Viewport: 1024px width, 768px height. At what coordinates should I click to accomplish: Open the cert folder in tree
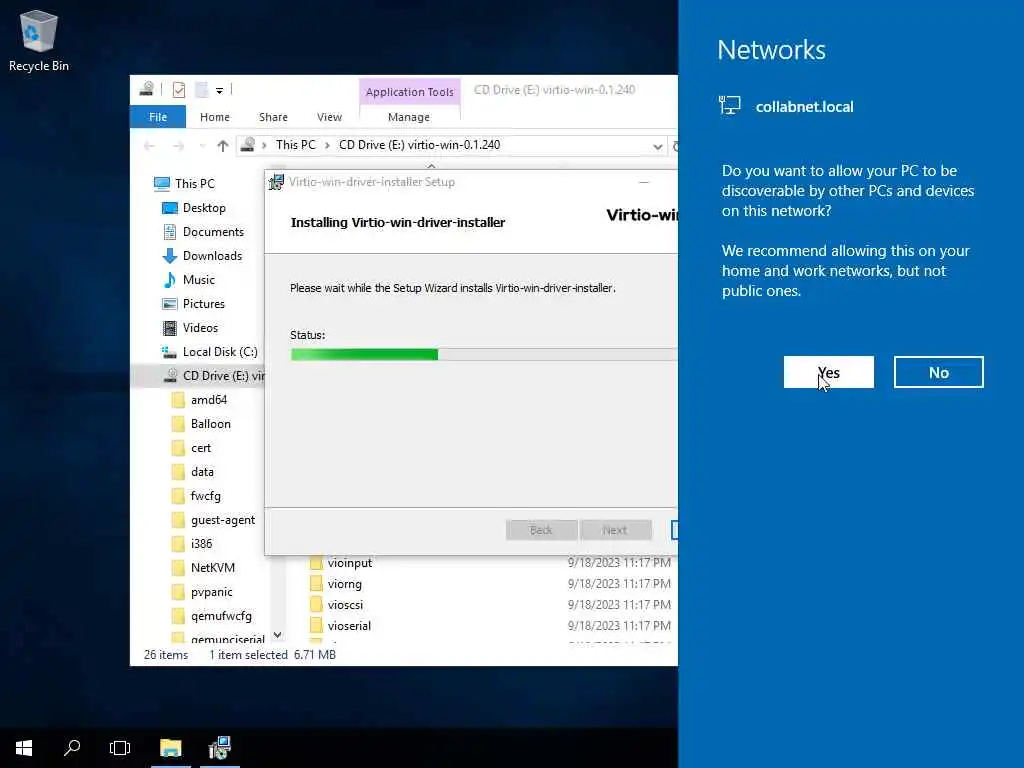point(200,448)
